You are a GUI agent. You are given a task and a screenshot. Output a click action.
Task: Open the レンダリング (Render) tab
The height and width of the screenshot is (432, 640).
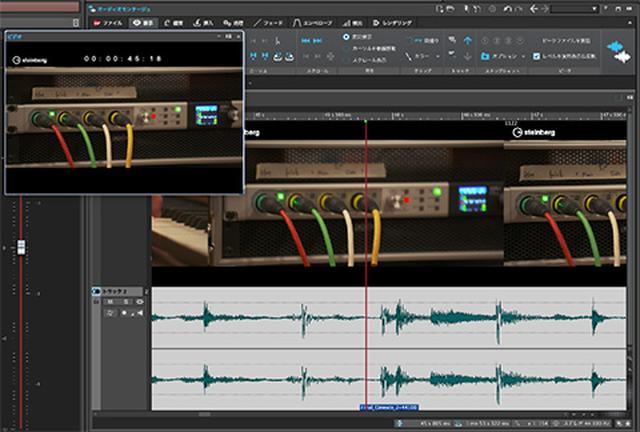click(x=392, y=23)
